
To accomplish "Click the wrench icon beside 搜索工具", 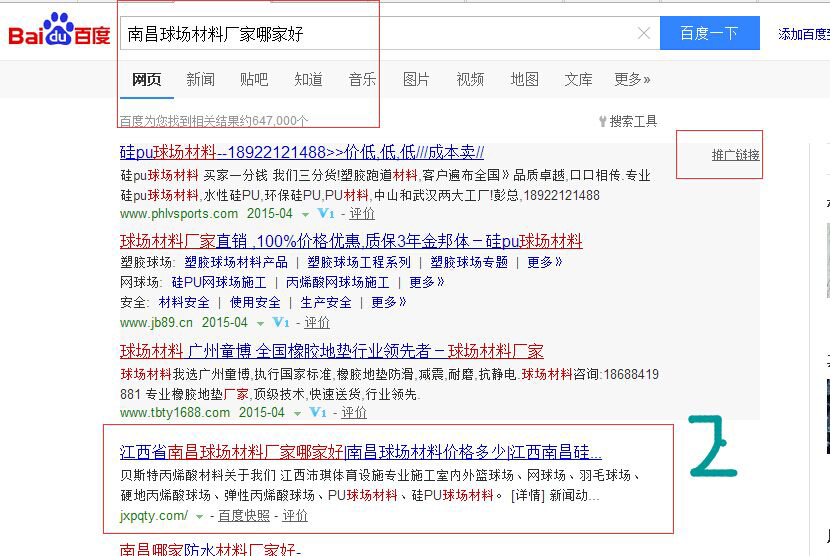I will [x=602, y=121].
